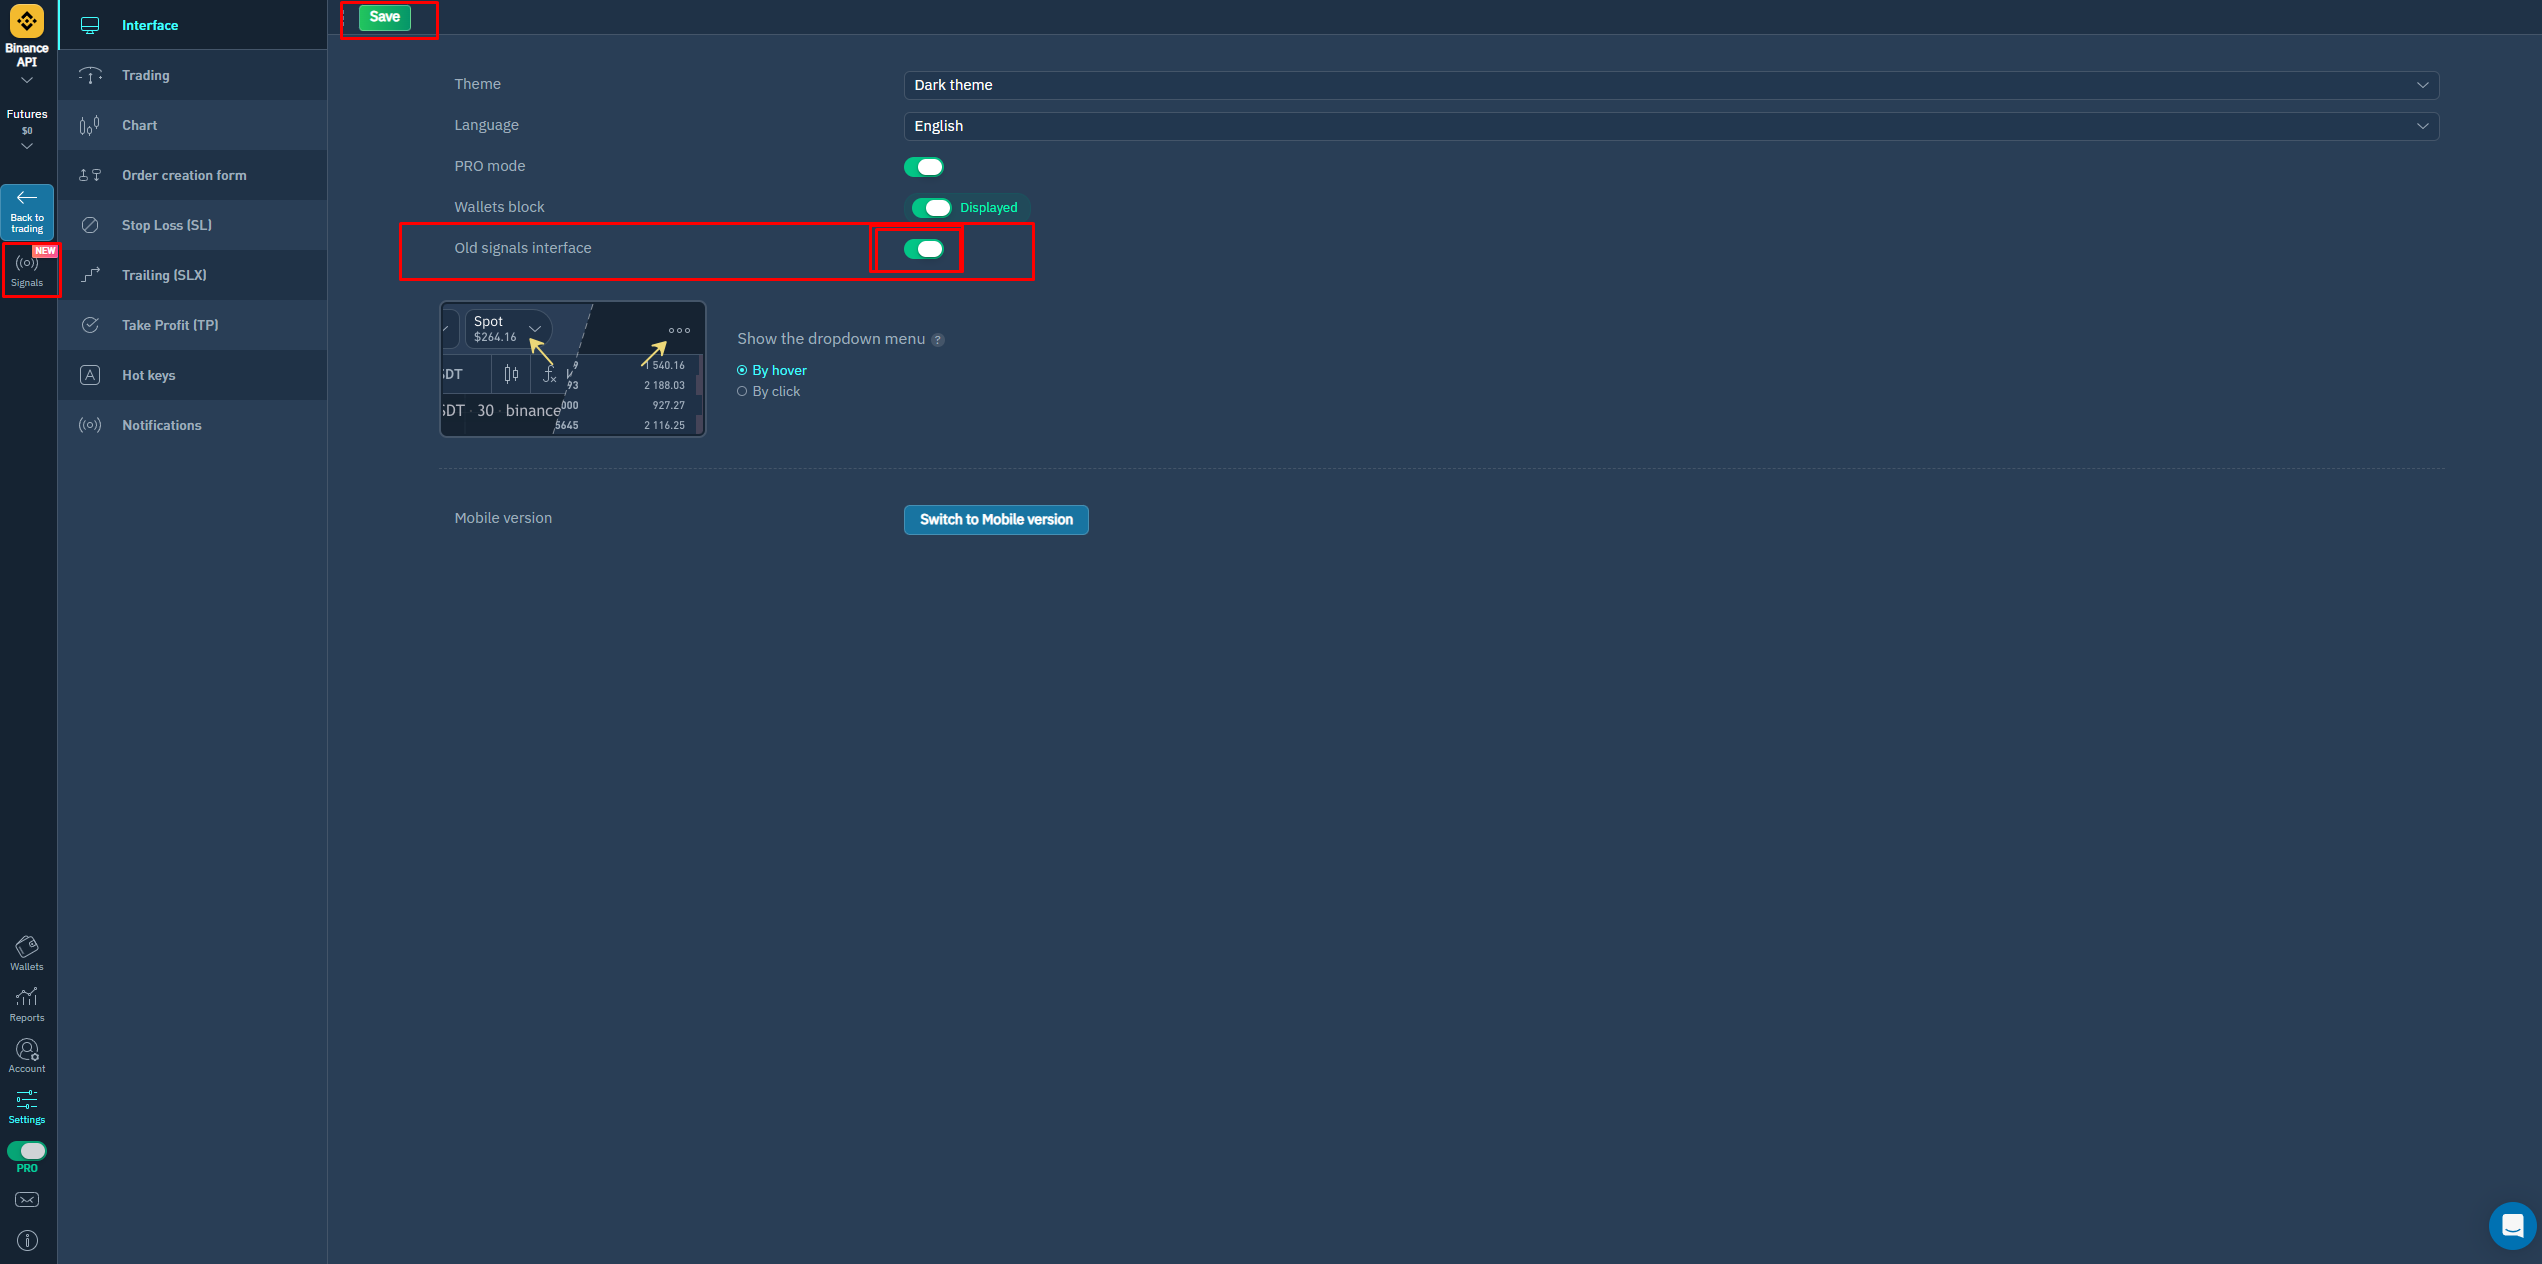Image resolution: width=2542 pixels, height=1264 pixels.
Task: Go back to trading
Action: pos(27,211)
